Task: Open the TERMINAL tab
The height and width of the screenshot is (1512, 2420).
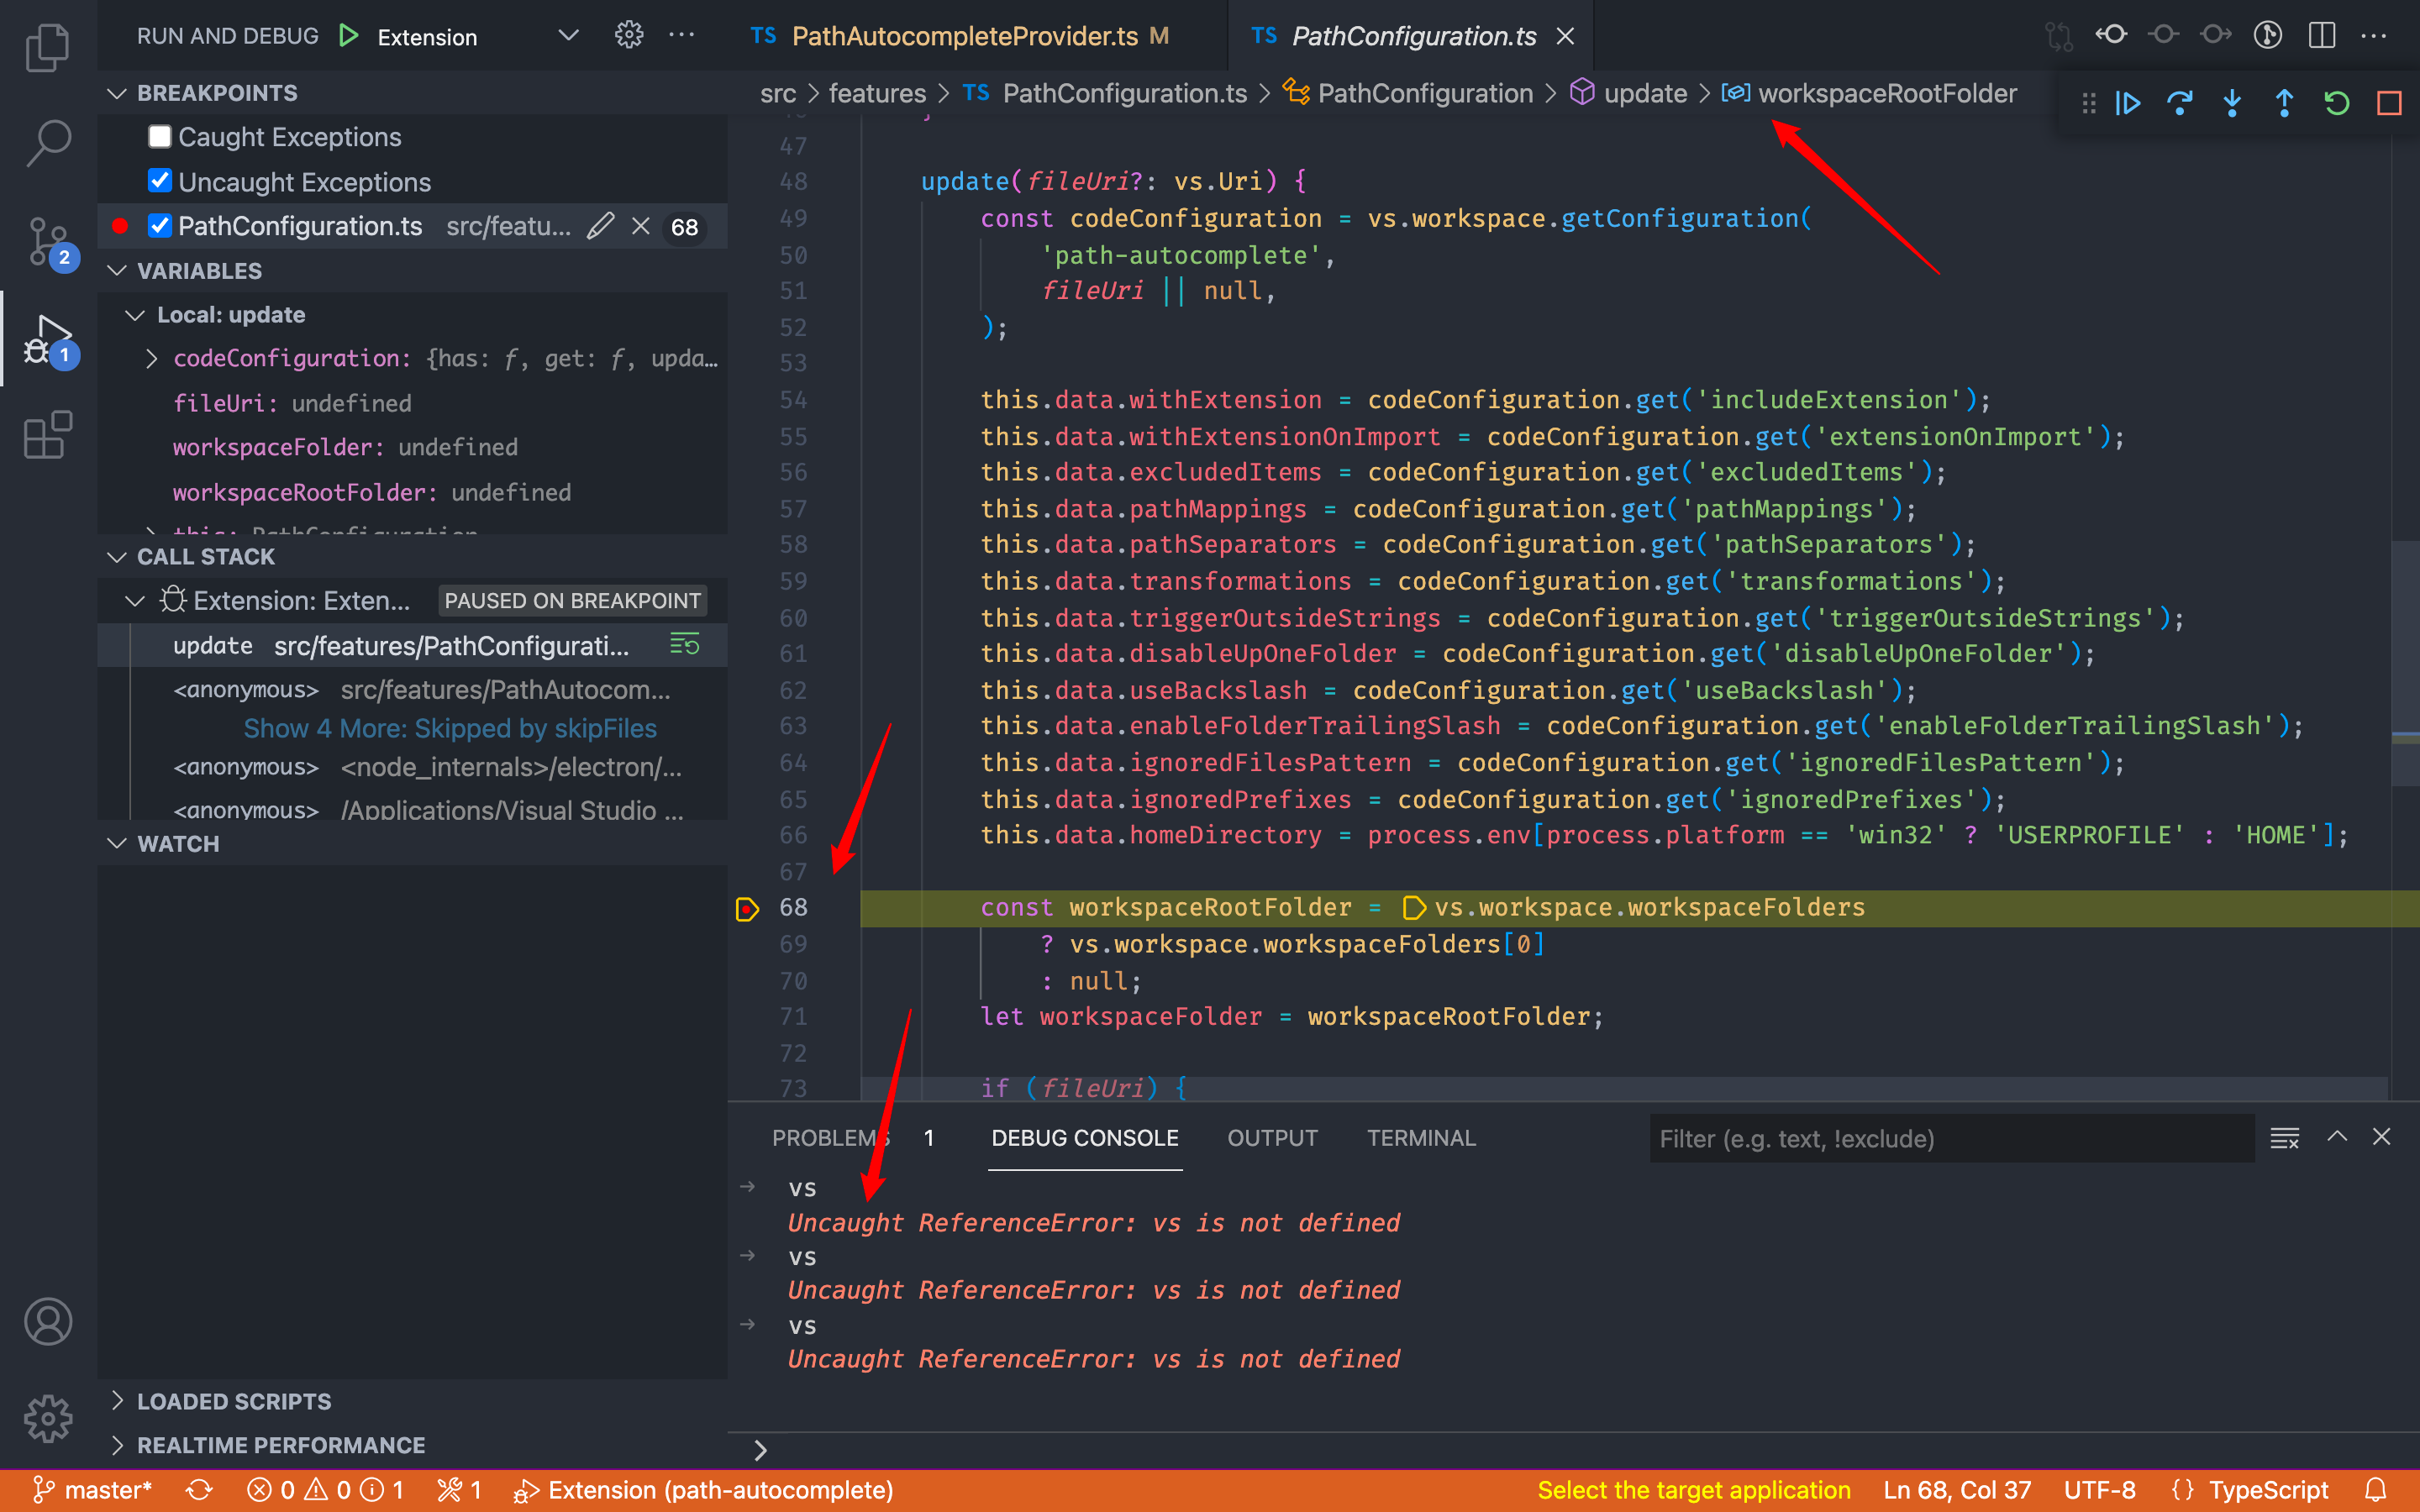Action: 1421,1138
